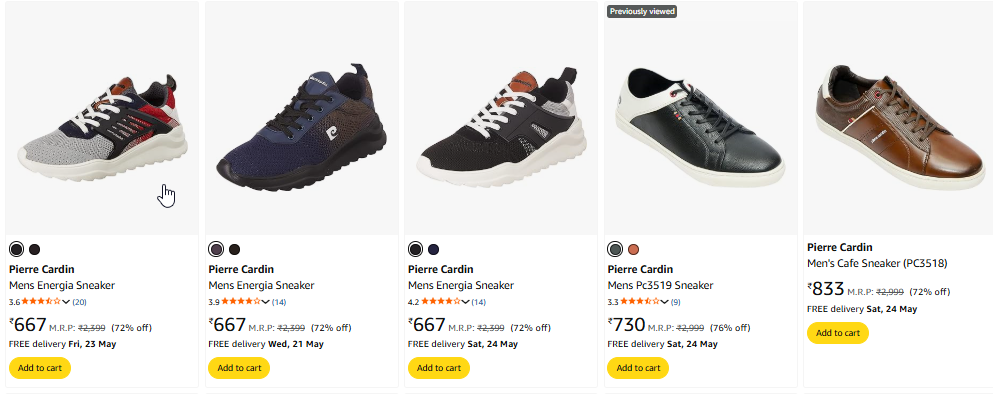Open the 9 reviews count link
The image size is (993, 394).
tap(676, 302)
